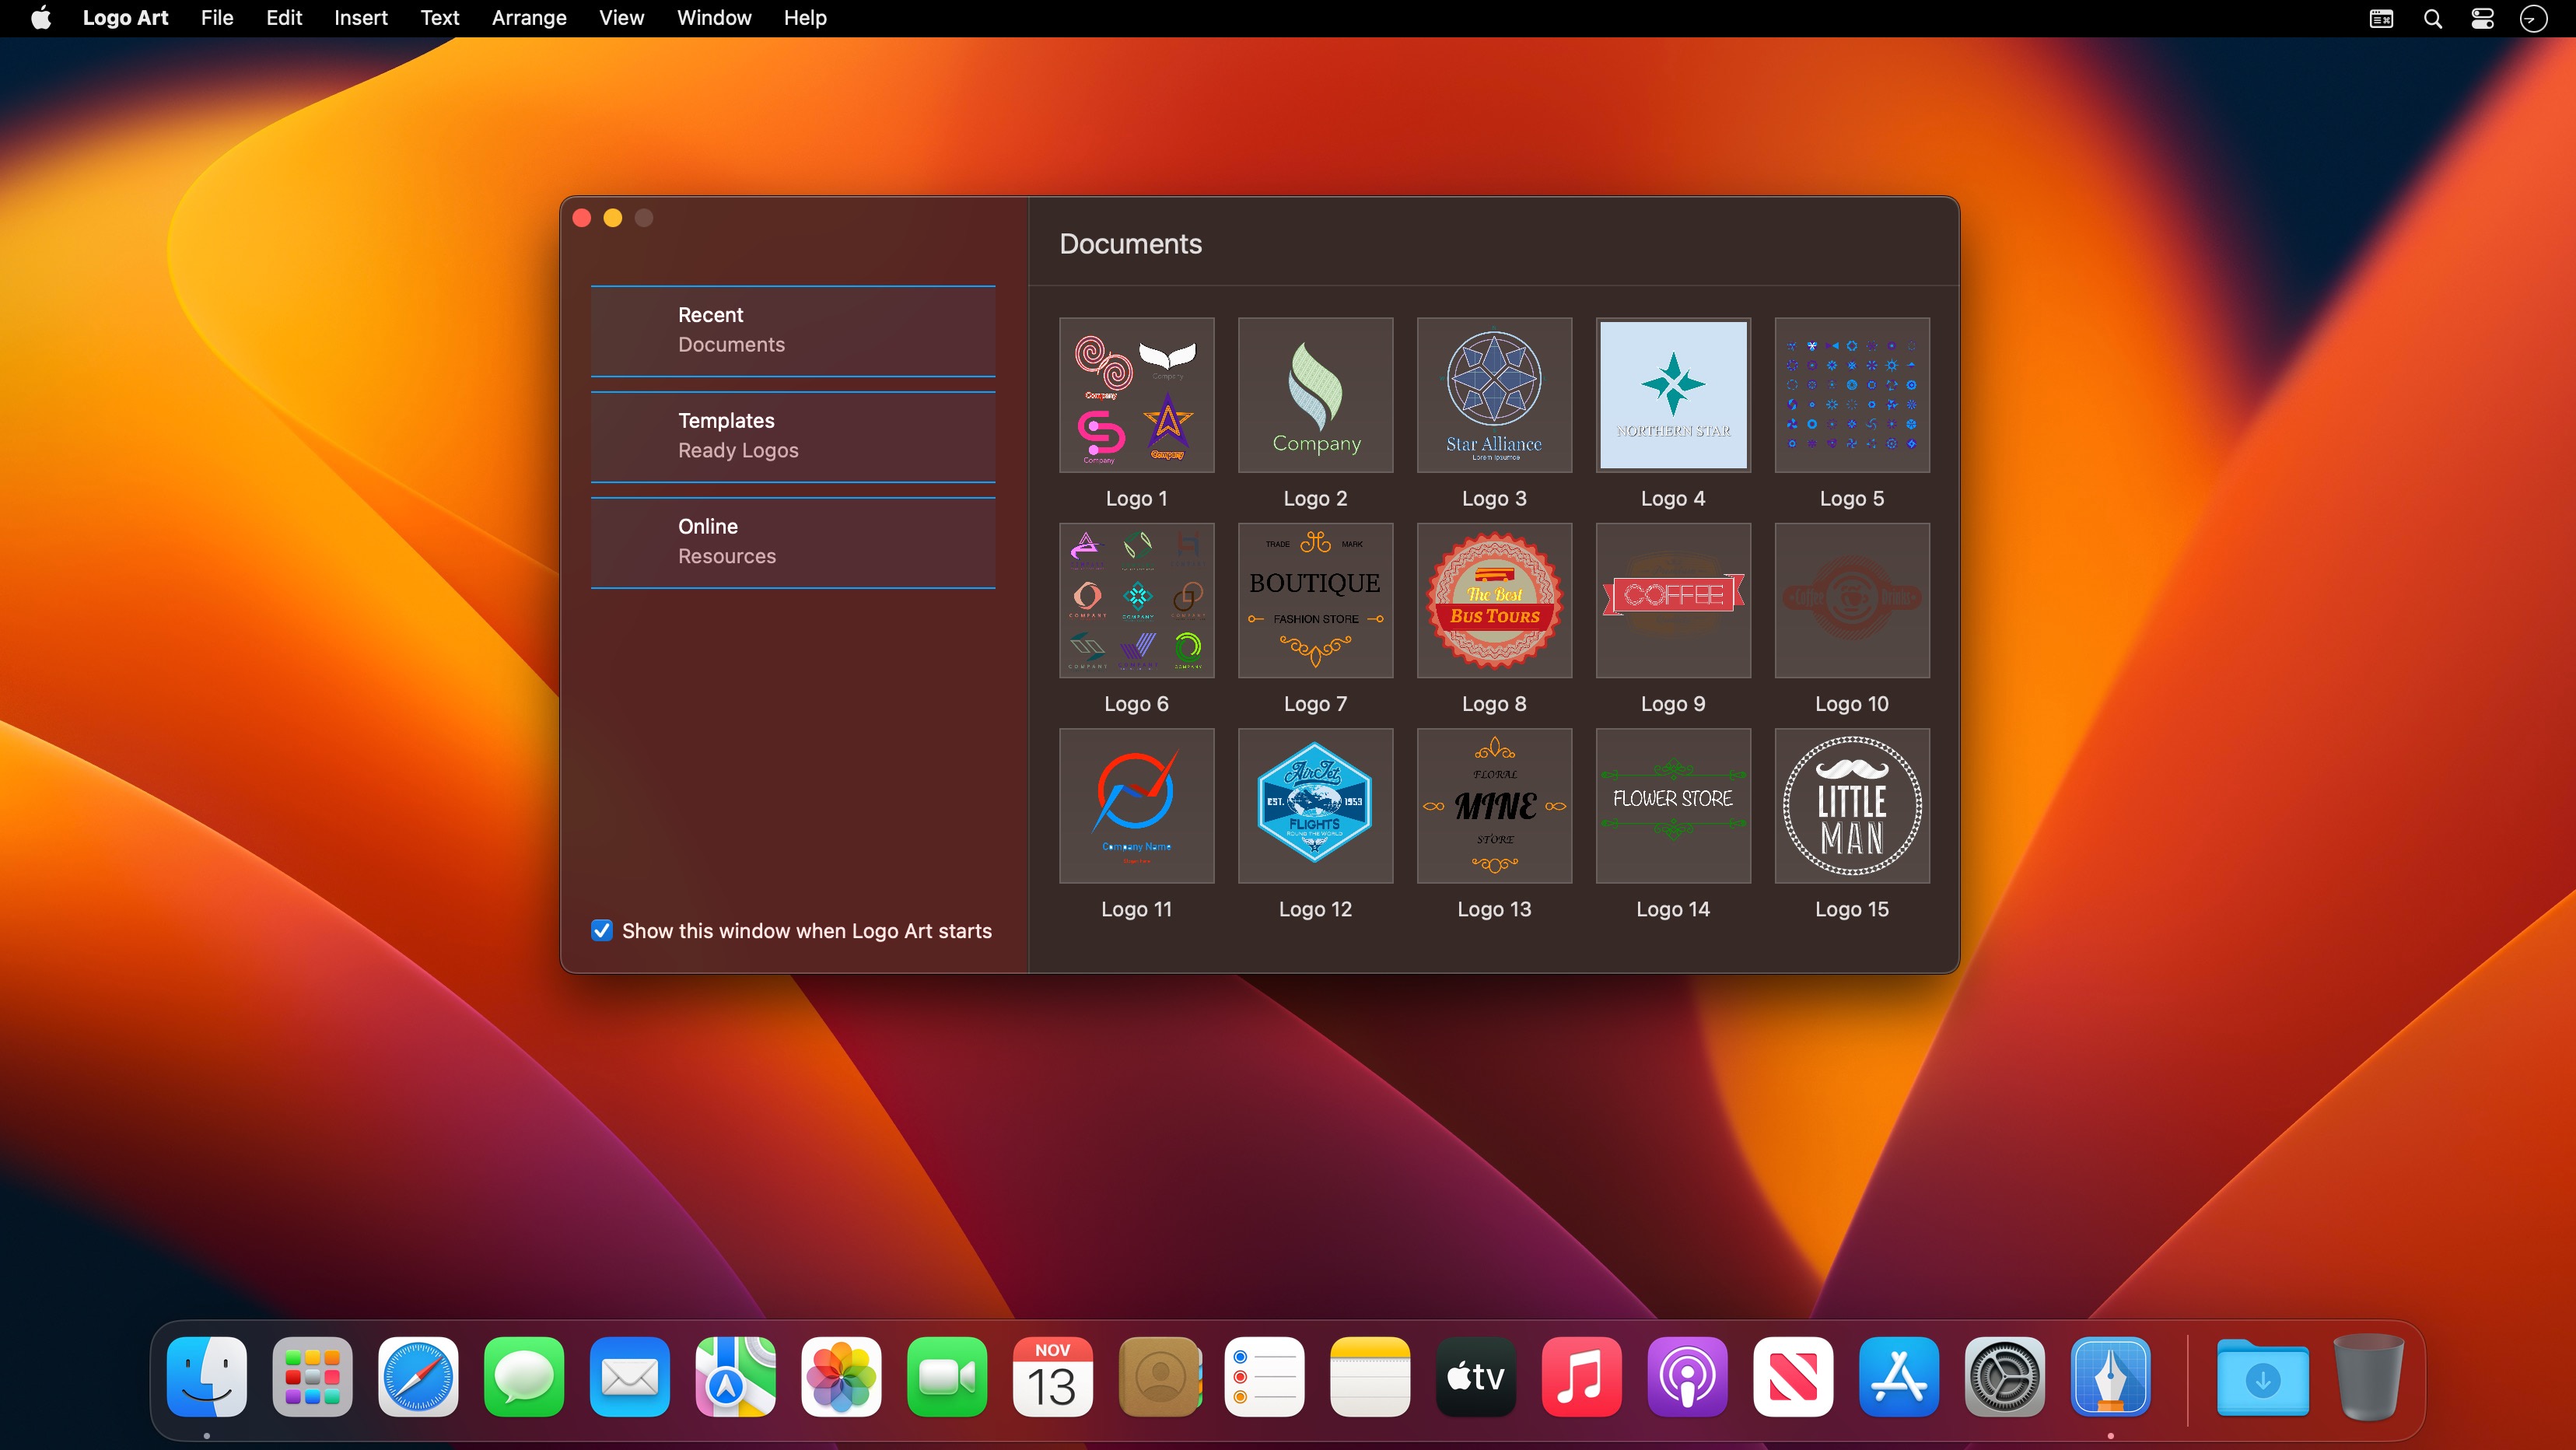Launch Safari from the dock

(418, 1377)
